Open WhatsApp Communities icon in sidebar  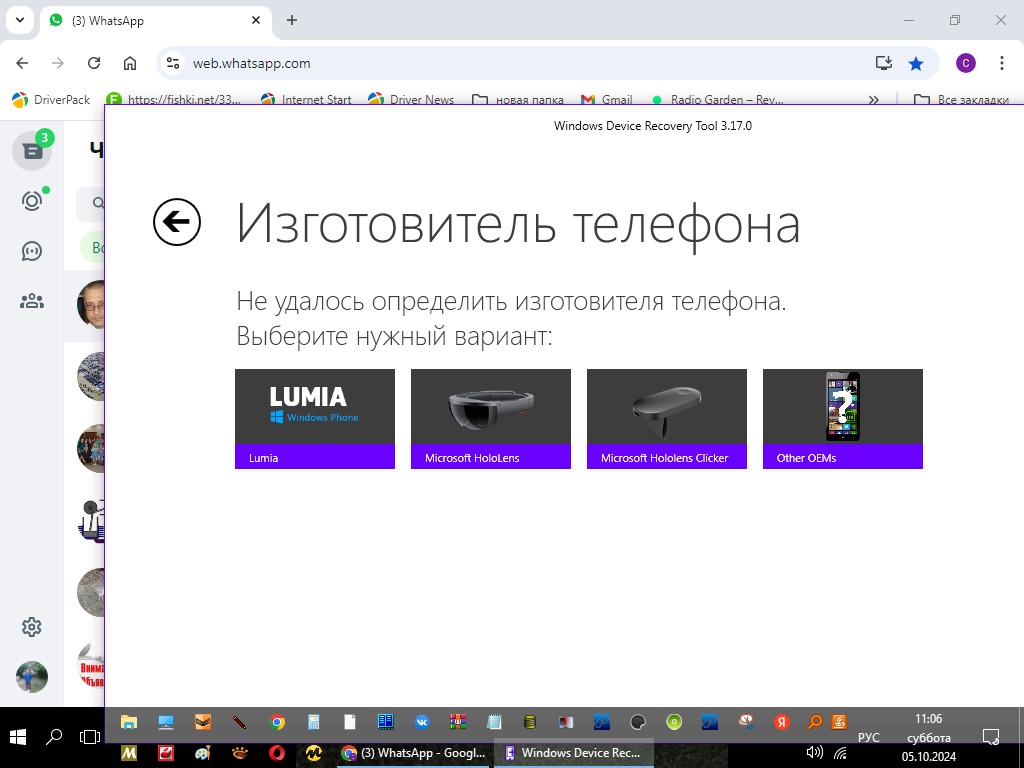32,301
